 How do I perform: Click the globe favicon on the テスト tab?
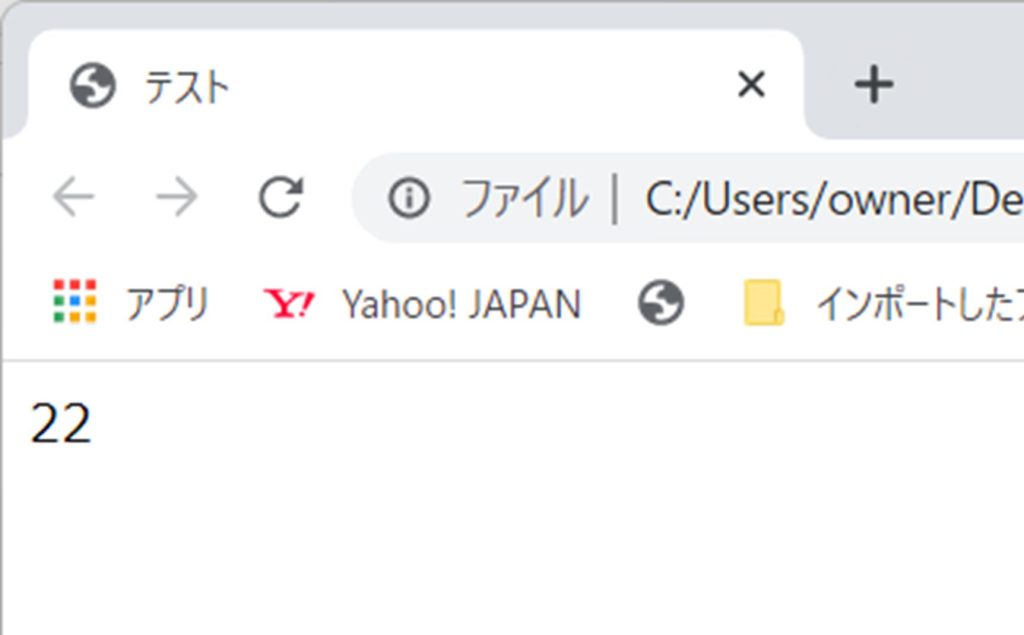coord(93,86)
